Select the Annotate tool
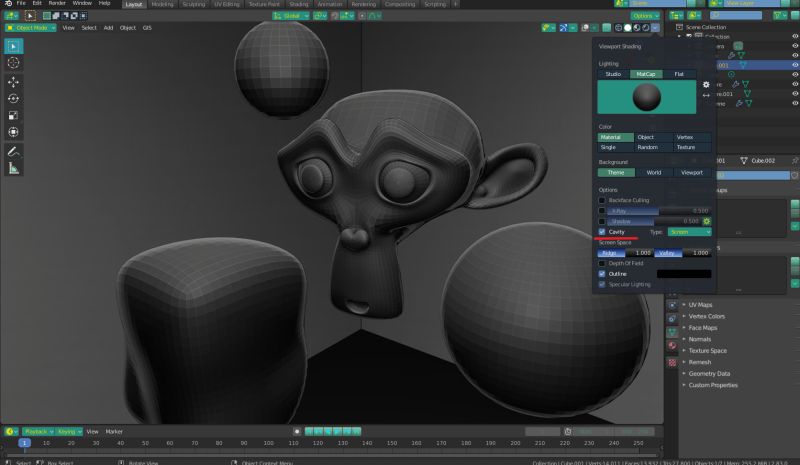Image resolution: width=800 pixels, height=465 pixels. (x=13, y=152)
